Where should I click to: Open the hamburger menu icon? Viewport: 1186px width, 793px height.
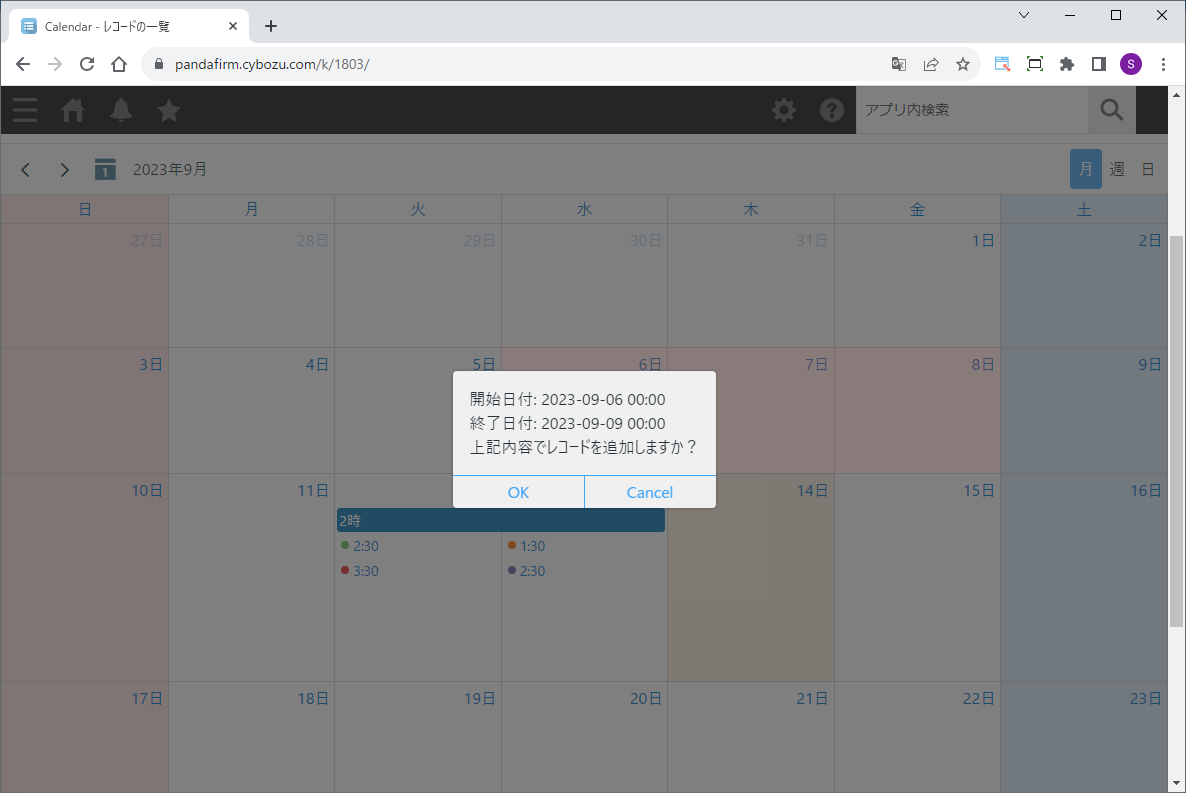[25, 110]
